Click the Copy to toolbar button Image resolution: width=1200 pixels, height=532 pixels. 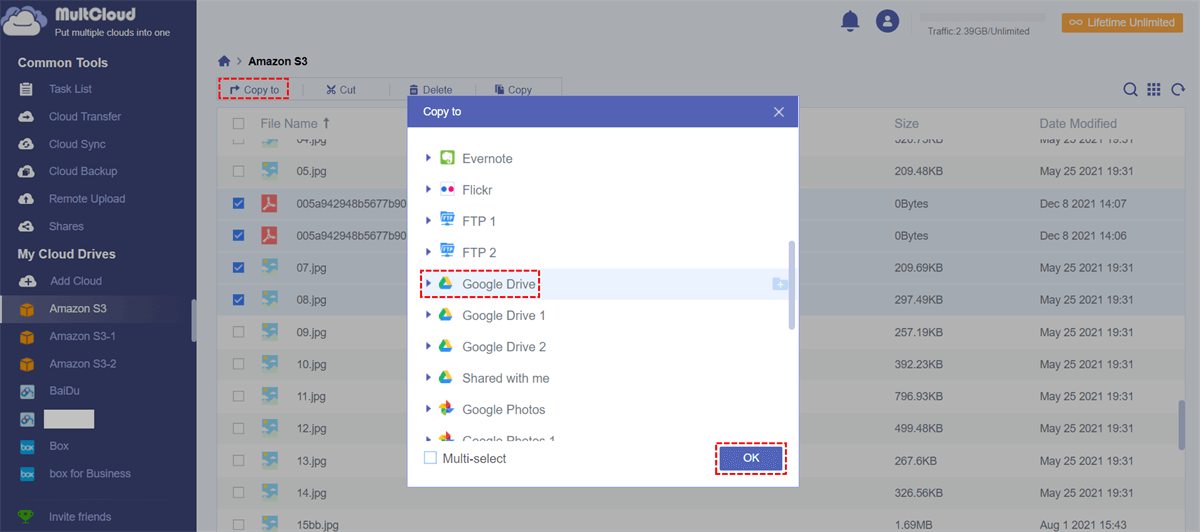pos(254,89)
